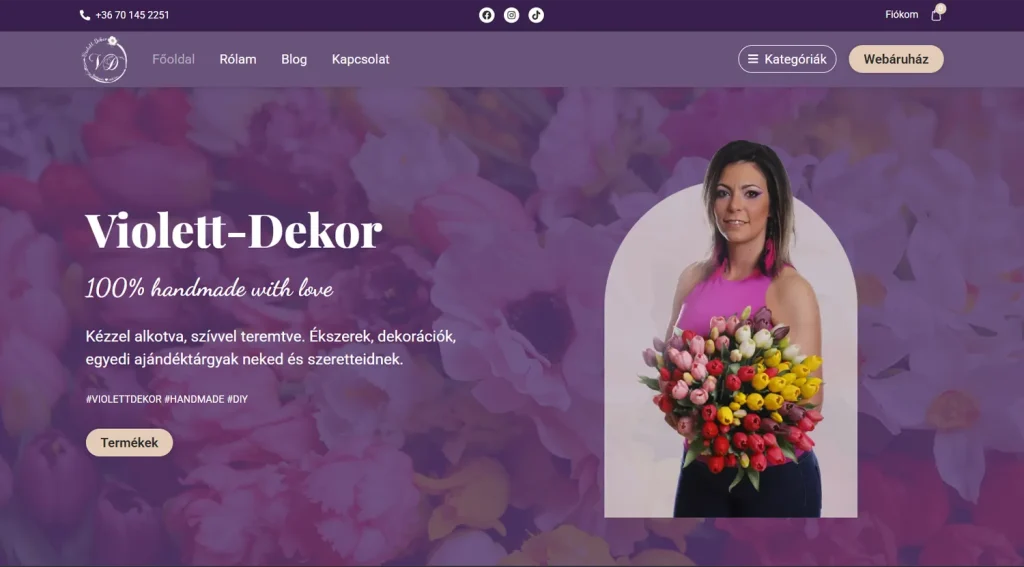Navigate to the Blog page
Screen dimensions: 1024x567
point(294,59)
